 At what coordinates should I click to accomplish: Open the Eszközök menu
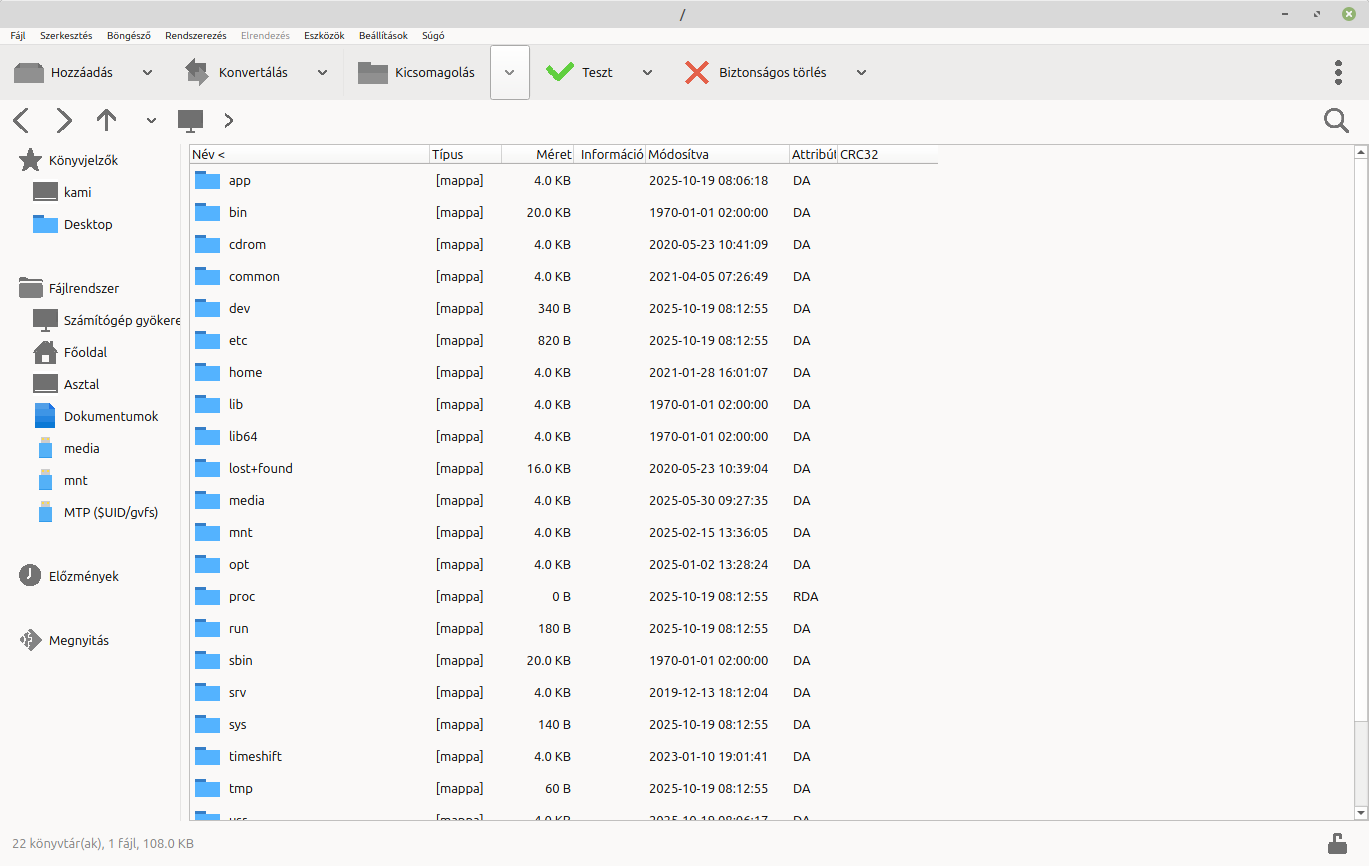click(324, 35)
